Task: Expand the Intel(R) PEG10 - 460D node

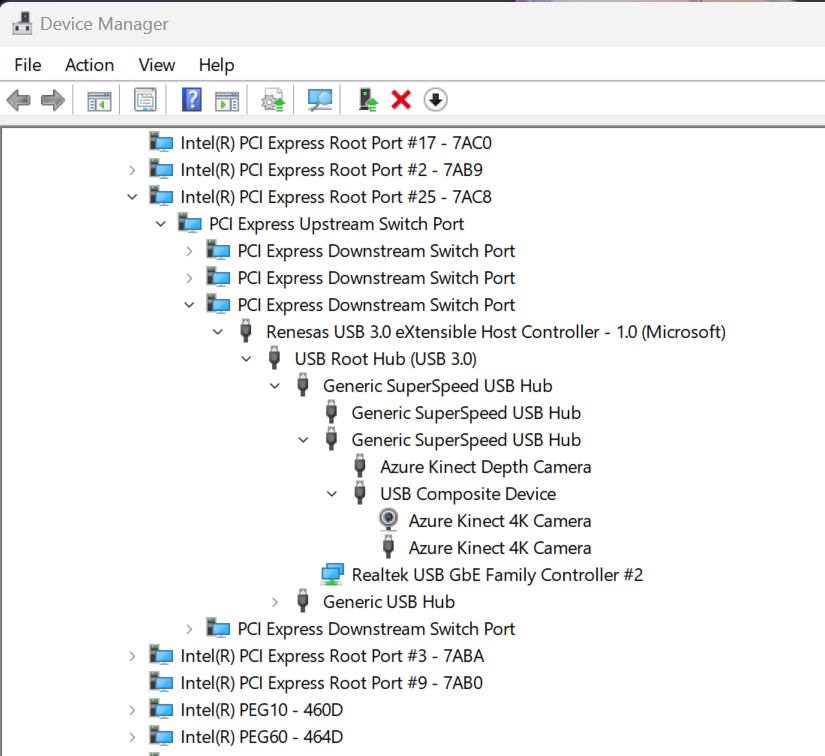Action: point(132,710)
